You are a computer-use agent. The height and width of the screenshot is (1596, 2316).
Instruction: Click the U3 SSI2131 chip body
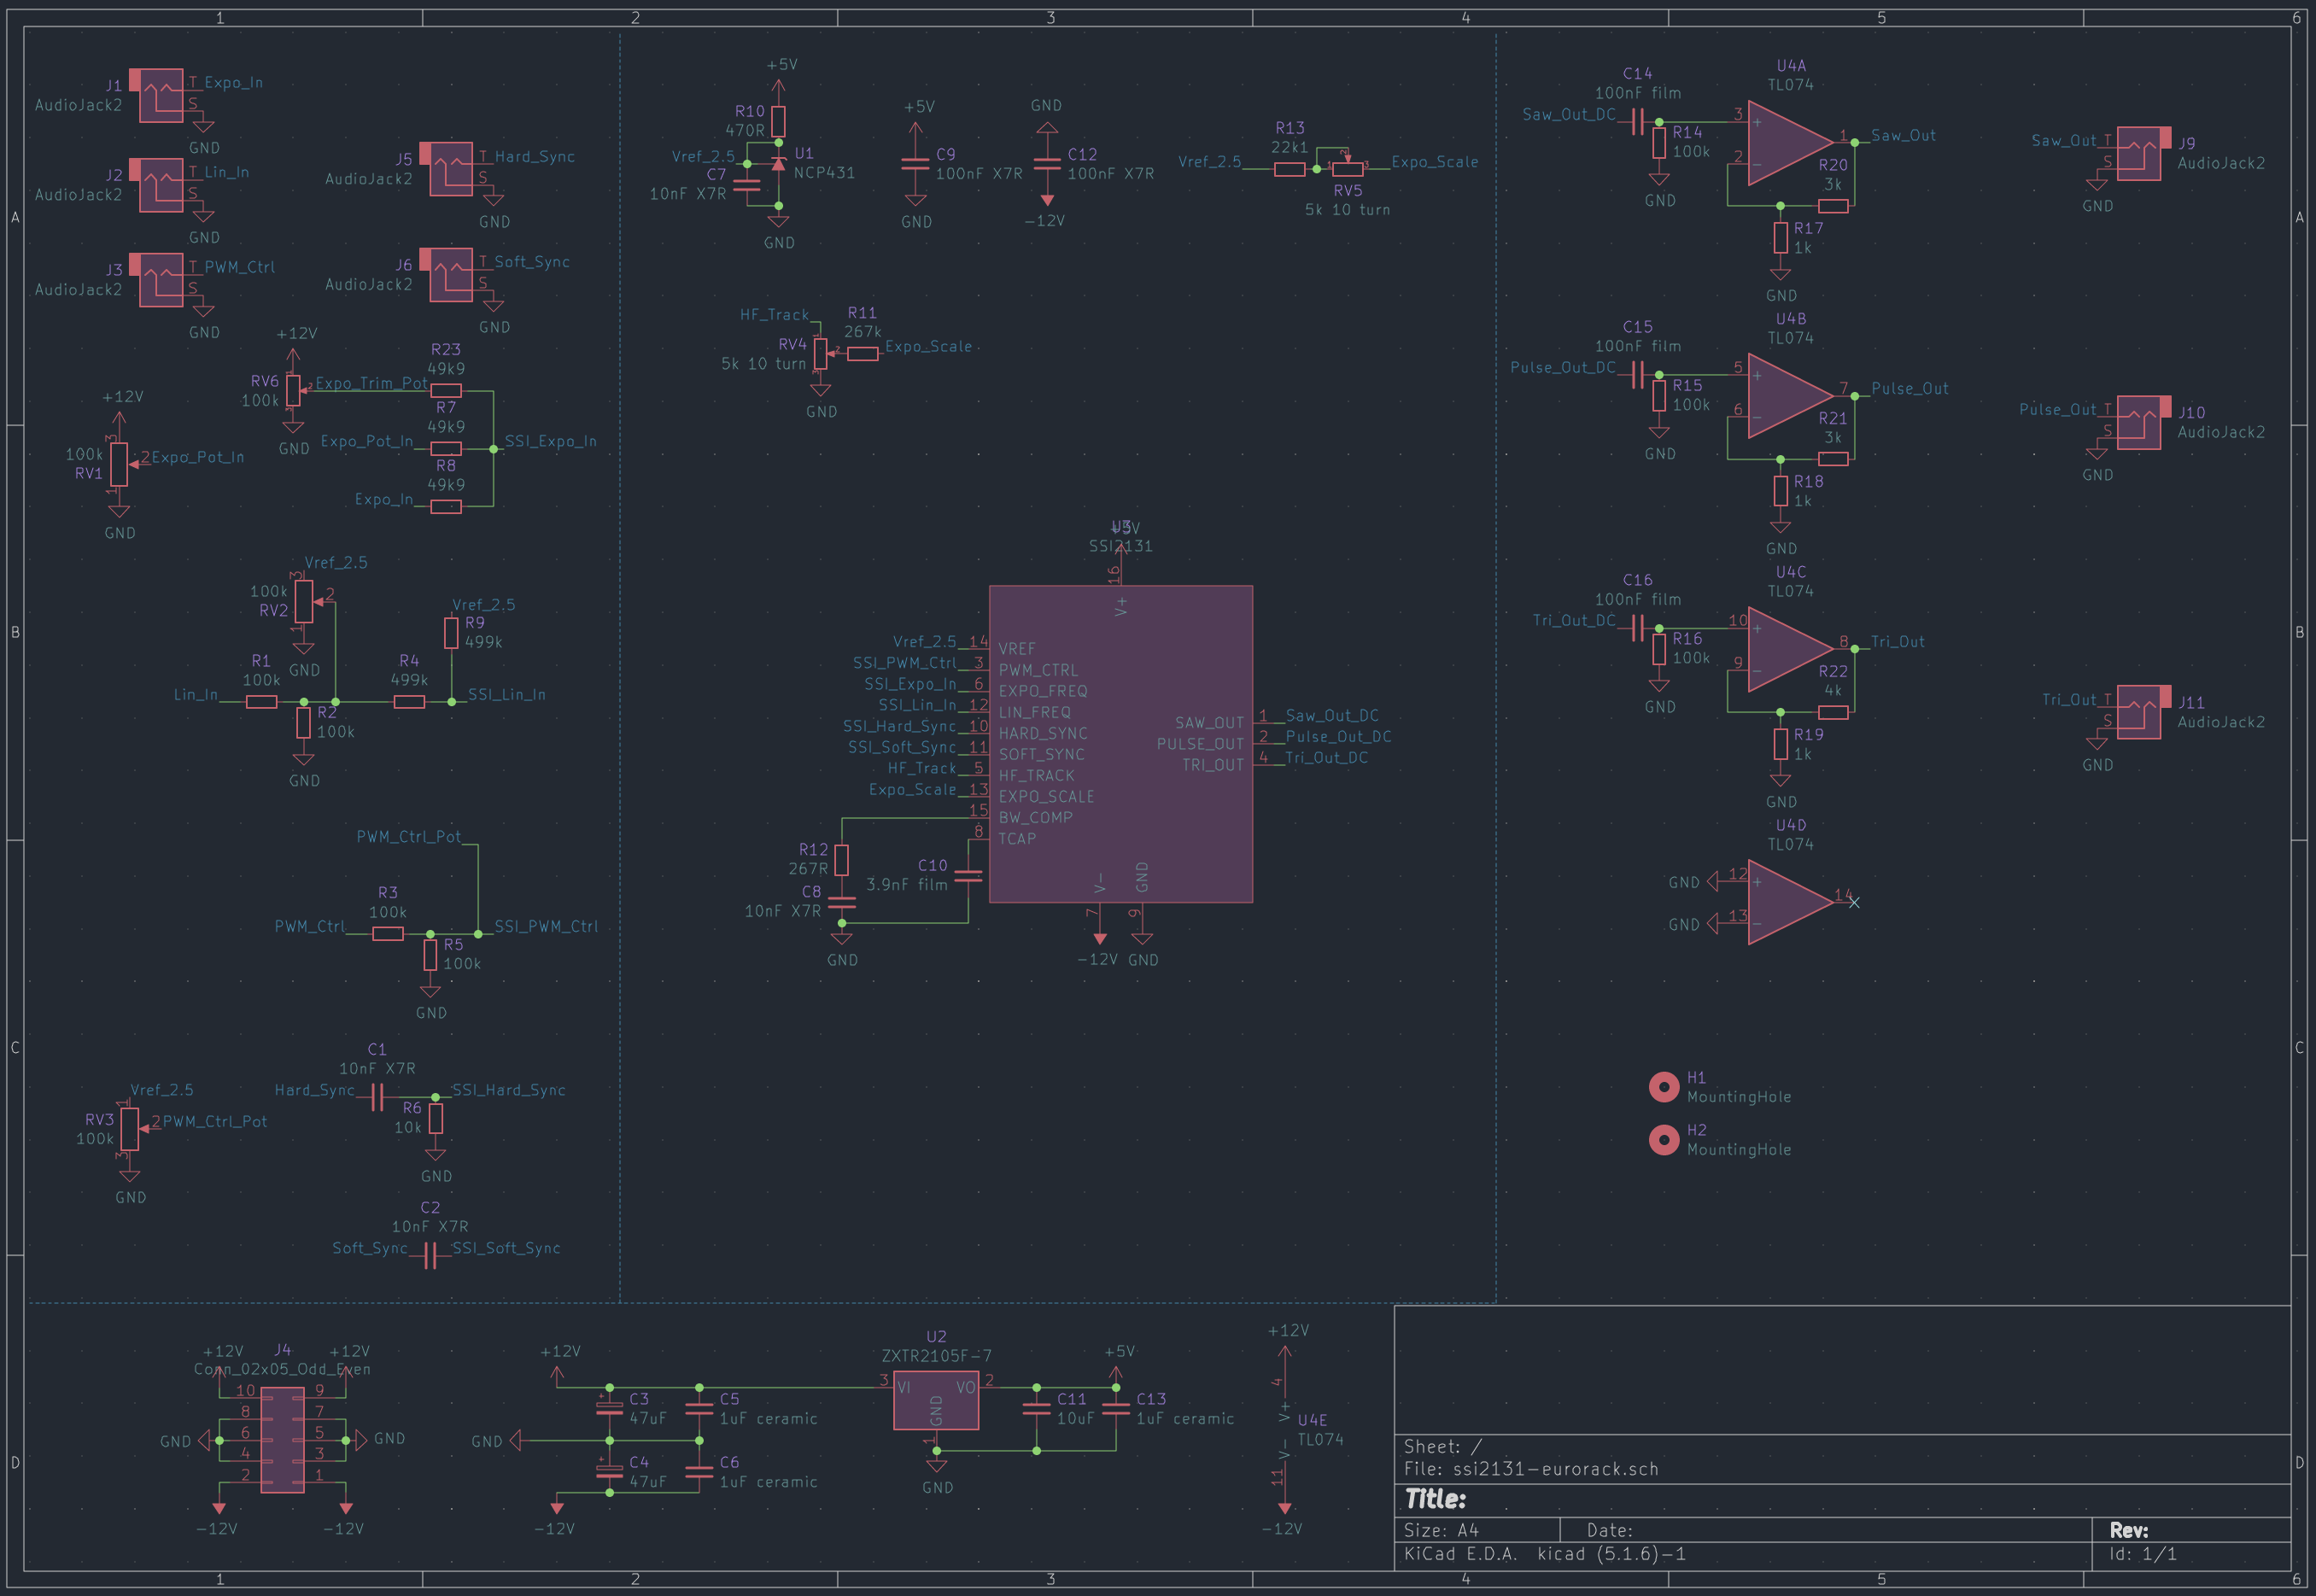click(1121, 744)
